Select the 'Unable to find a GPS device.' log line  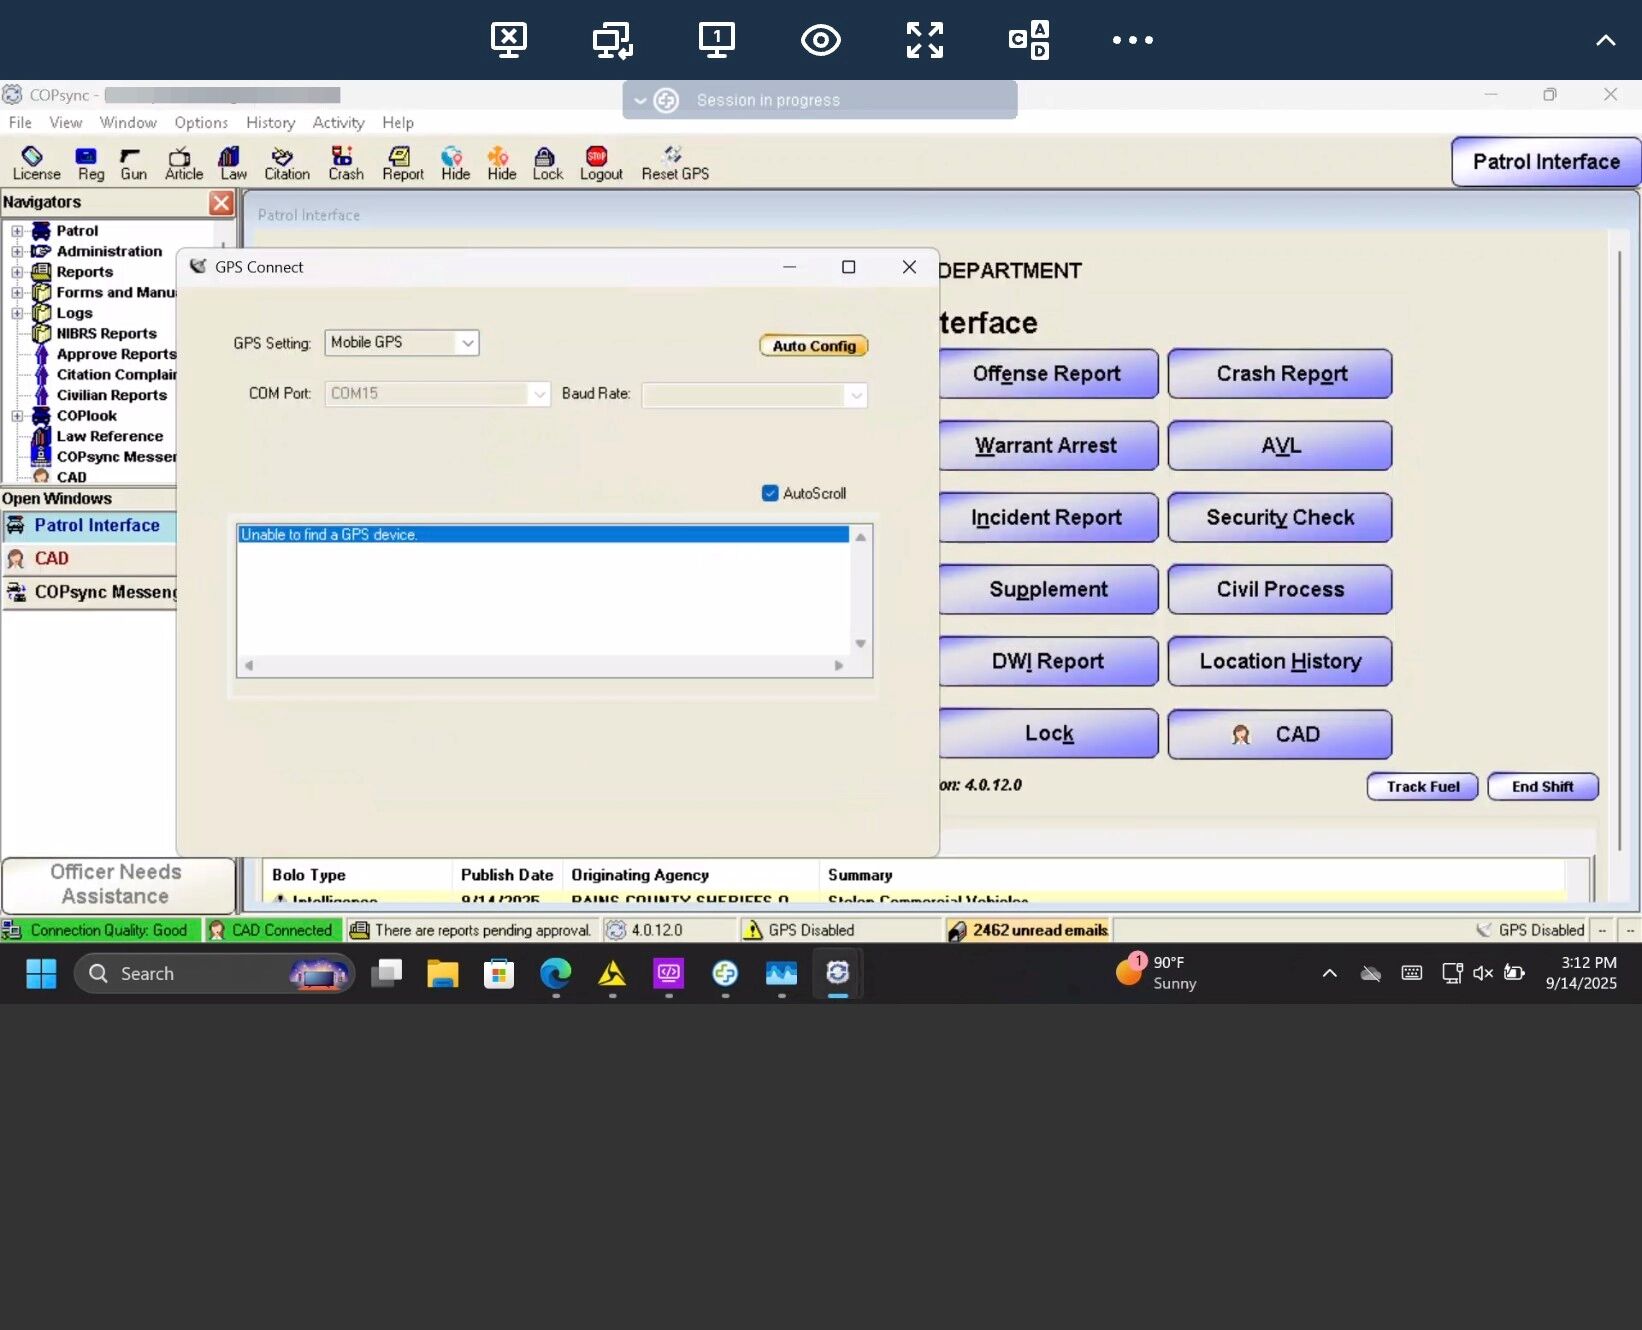tap(543, 535)
